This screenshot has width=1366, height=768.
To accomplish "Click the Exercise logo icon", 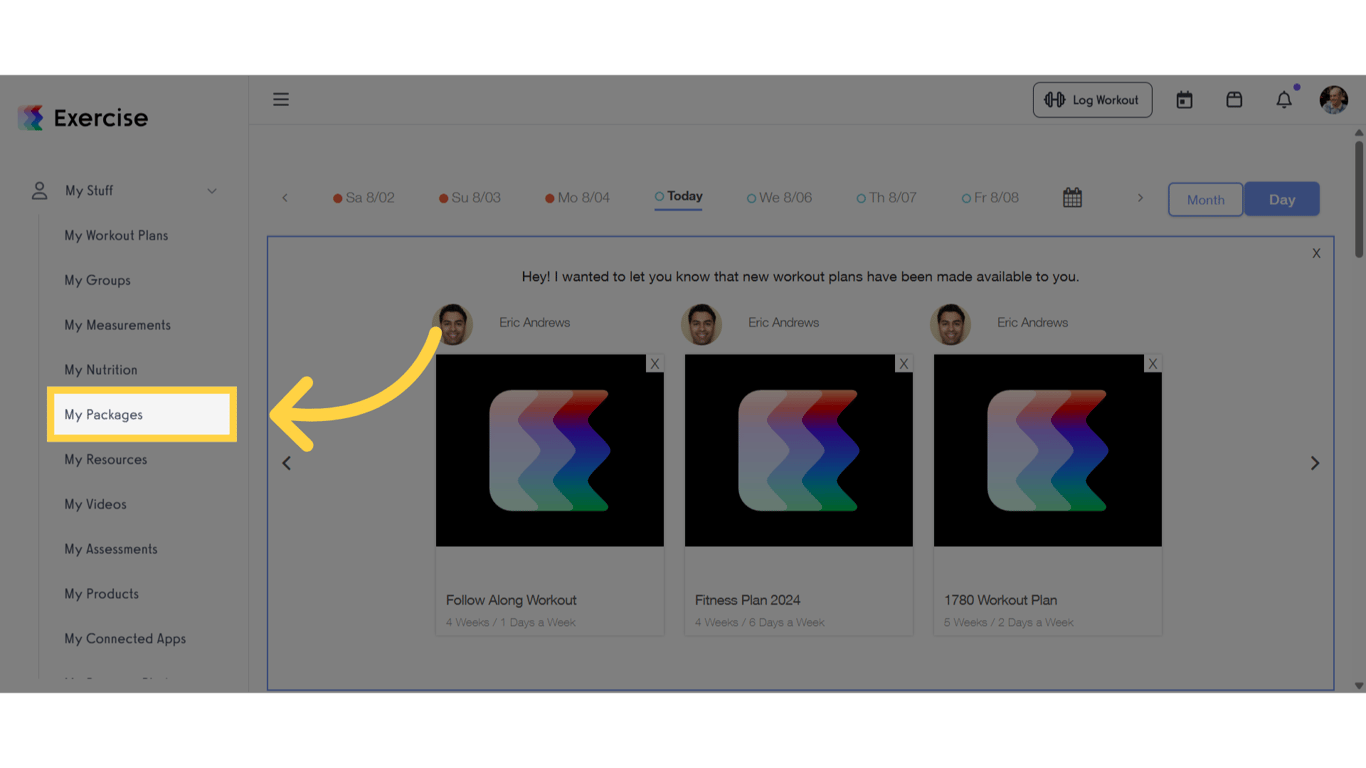I will (31, 118).
